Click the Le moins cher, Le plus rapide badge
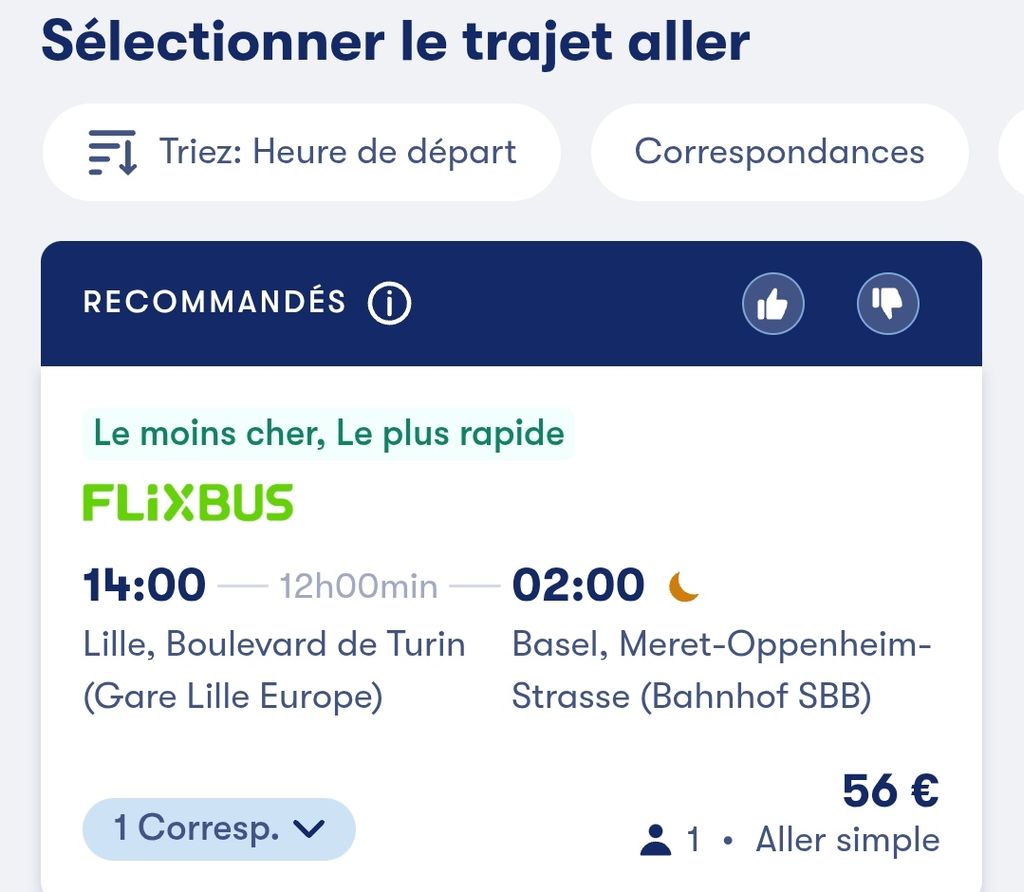 pyautogui.click(x=328, y=434)
